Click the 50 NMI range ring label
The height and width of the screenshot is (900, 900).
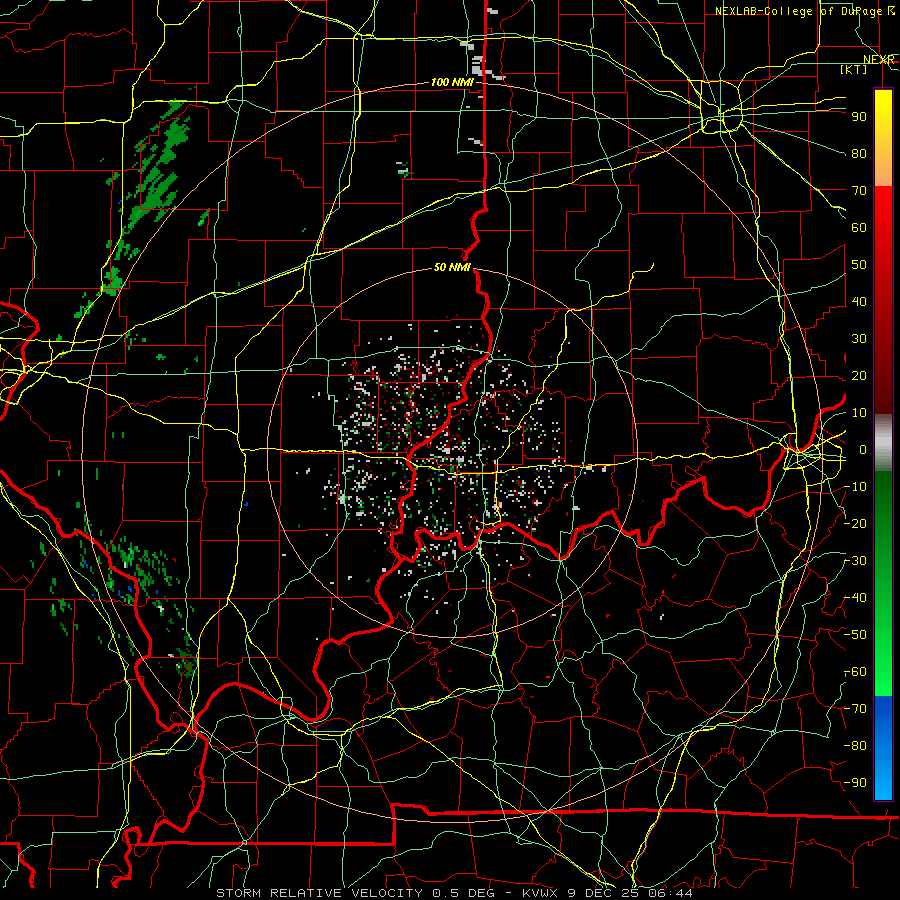coord(452,267)
